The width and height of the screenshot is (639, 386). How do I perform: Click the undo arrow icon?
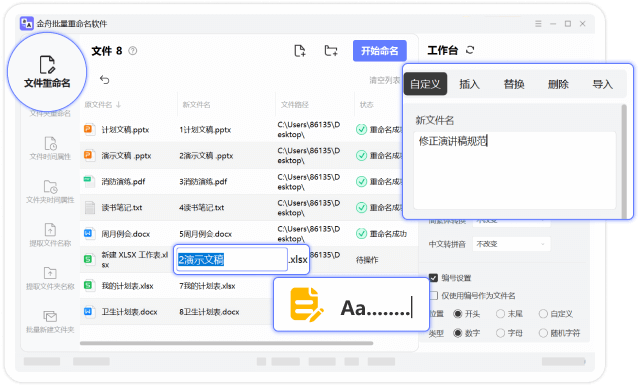tap(105, 79)
